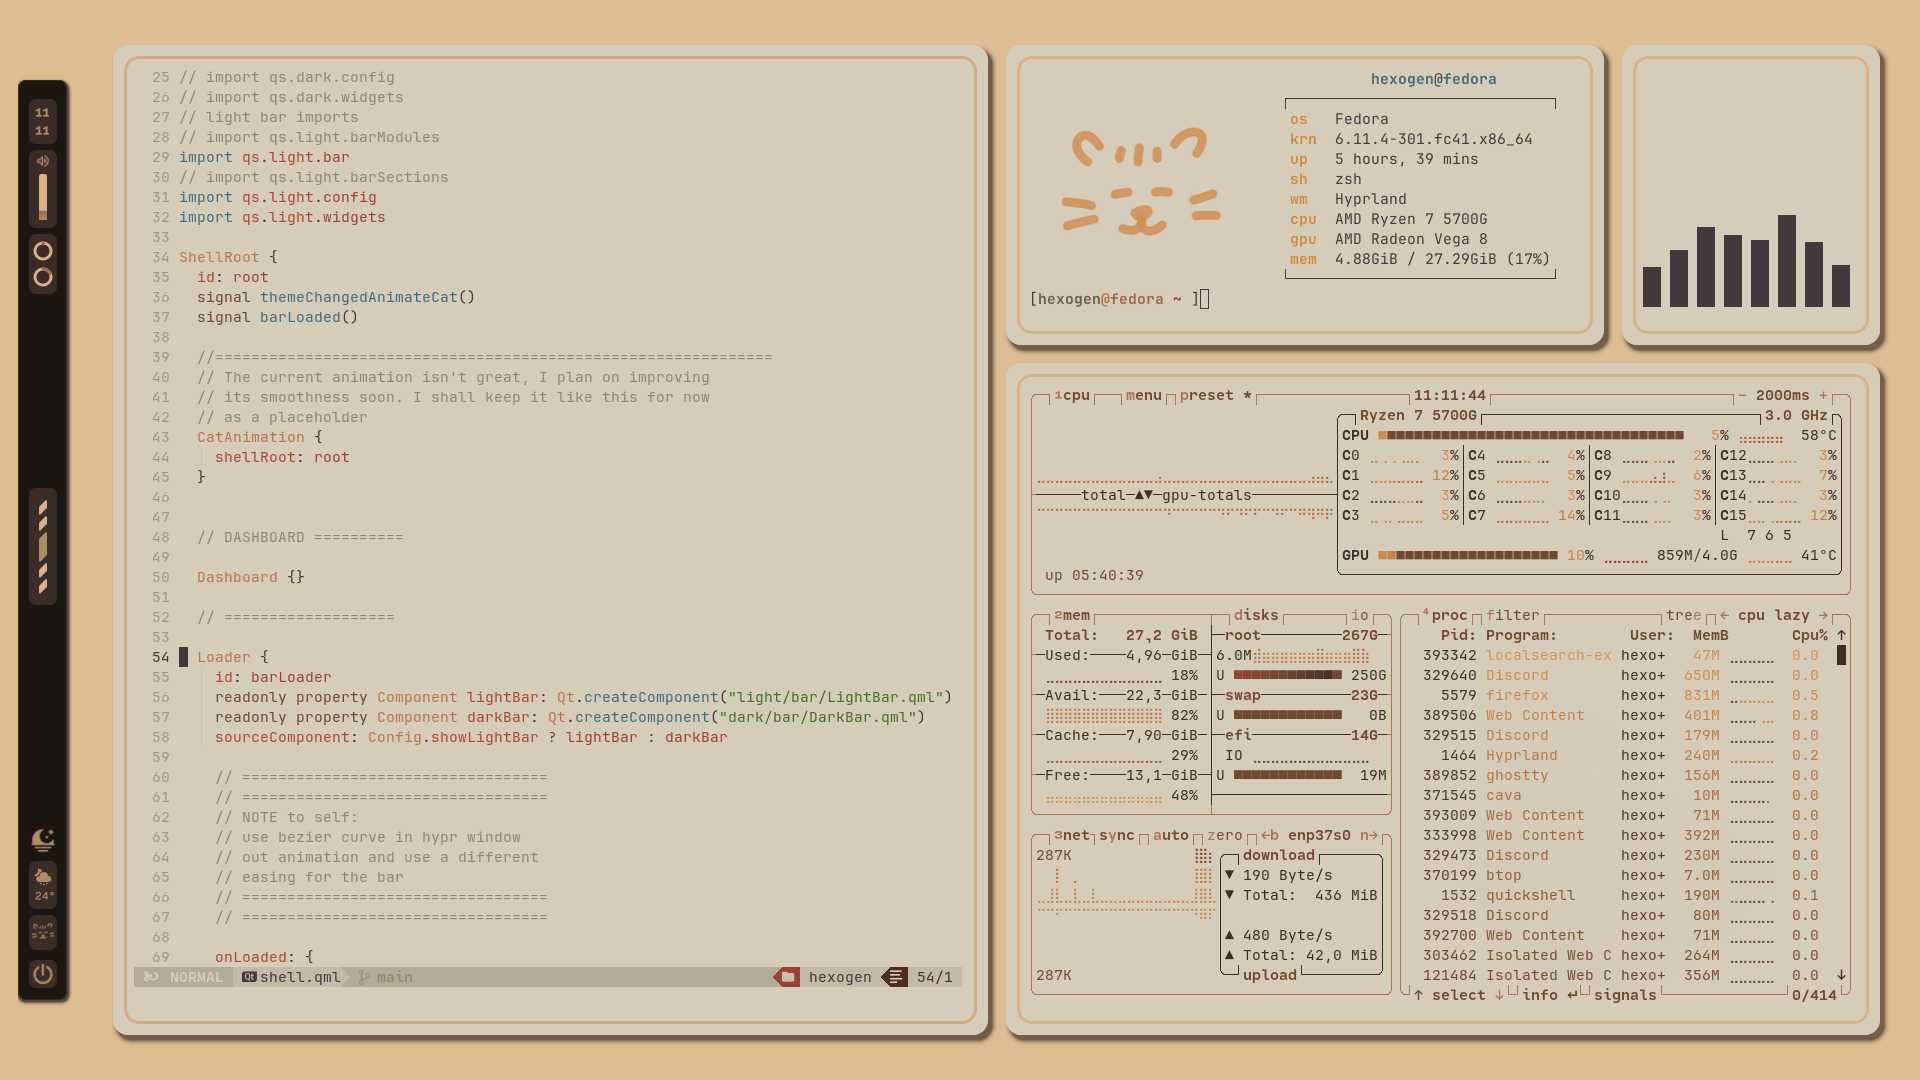The height and width of the screenshot is (1080, 1920).
Task: Toggle auto scaling in the net panel
Action: 1170,835
